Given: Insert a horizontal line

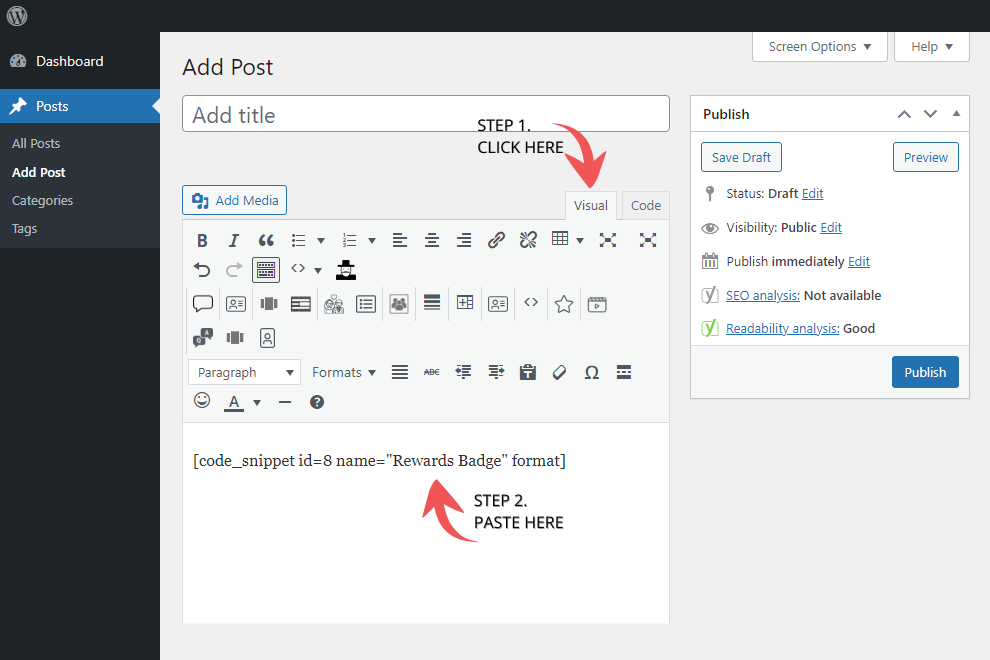Looking at the screenshot, I should tap(285, 402).
